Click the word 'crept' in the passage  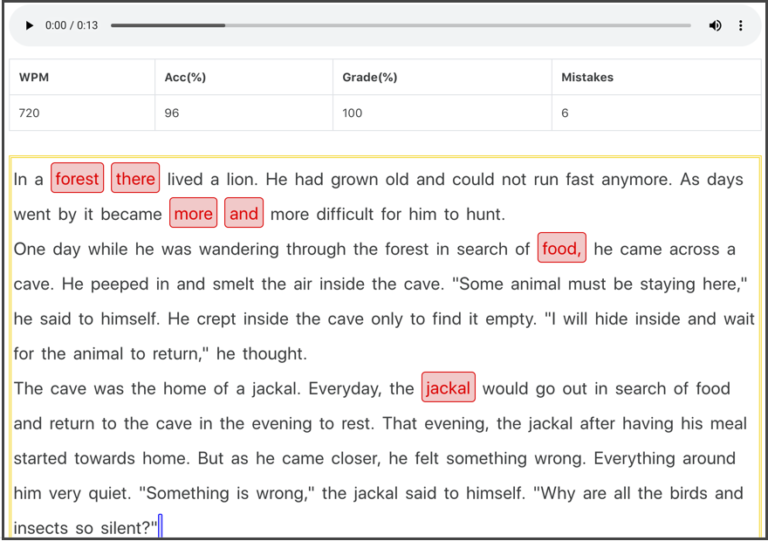[216, 319]
